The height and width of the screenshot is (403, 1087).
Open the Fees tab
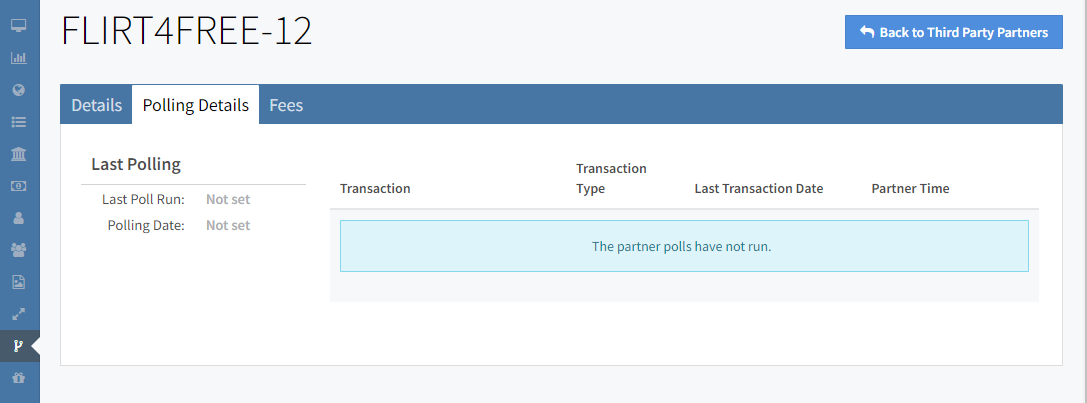[286, 105]
